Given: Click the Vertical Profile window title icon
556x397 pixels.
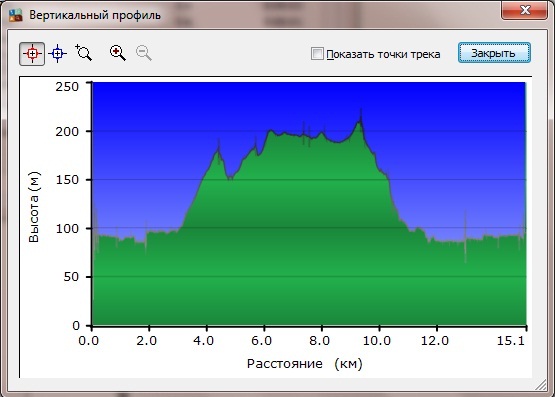Looking at the screenshot, I should pyautogui.click(x=16, y=15).
